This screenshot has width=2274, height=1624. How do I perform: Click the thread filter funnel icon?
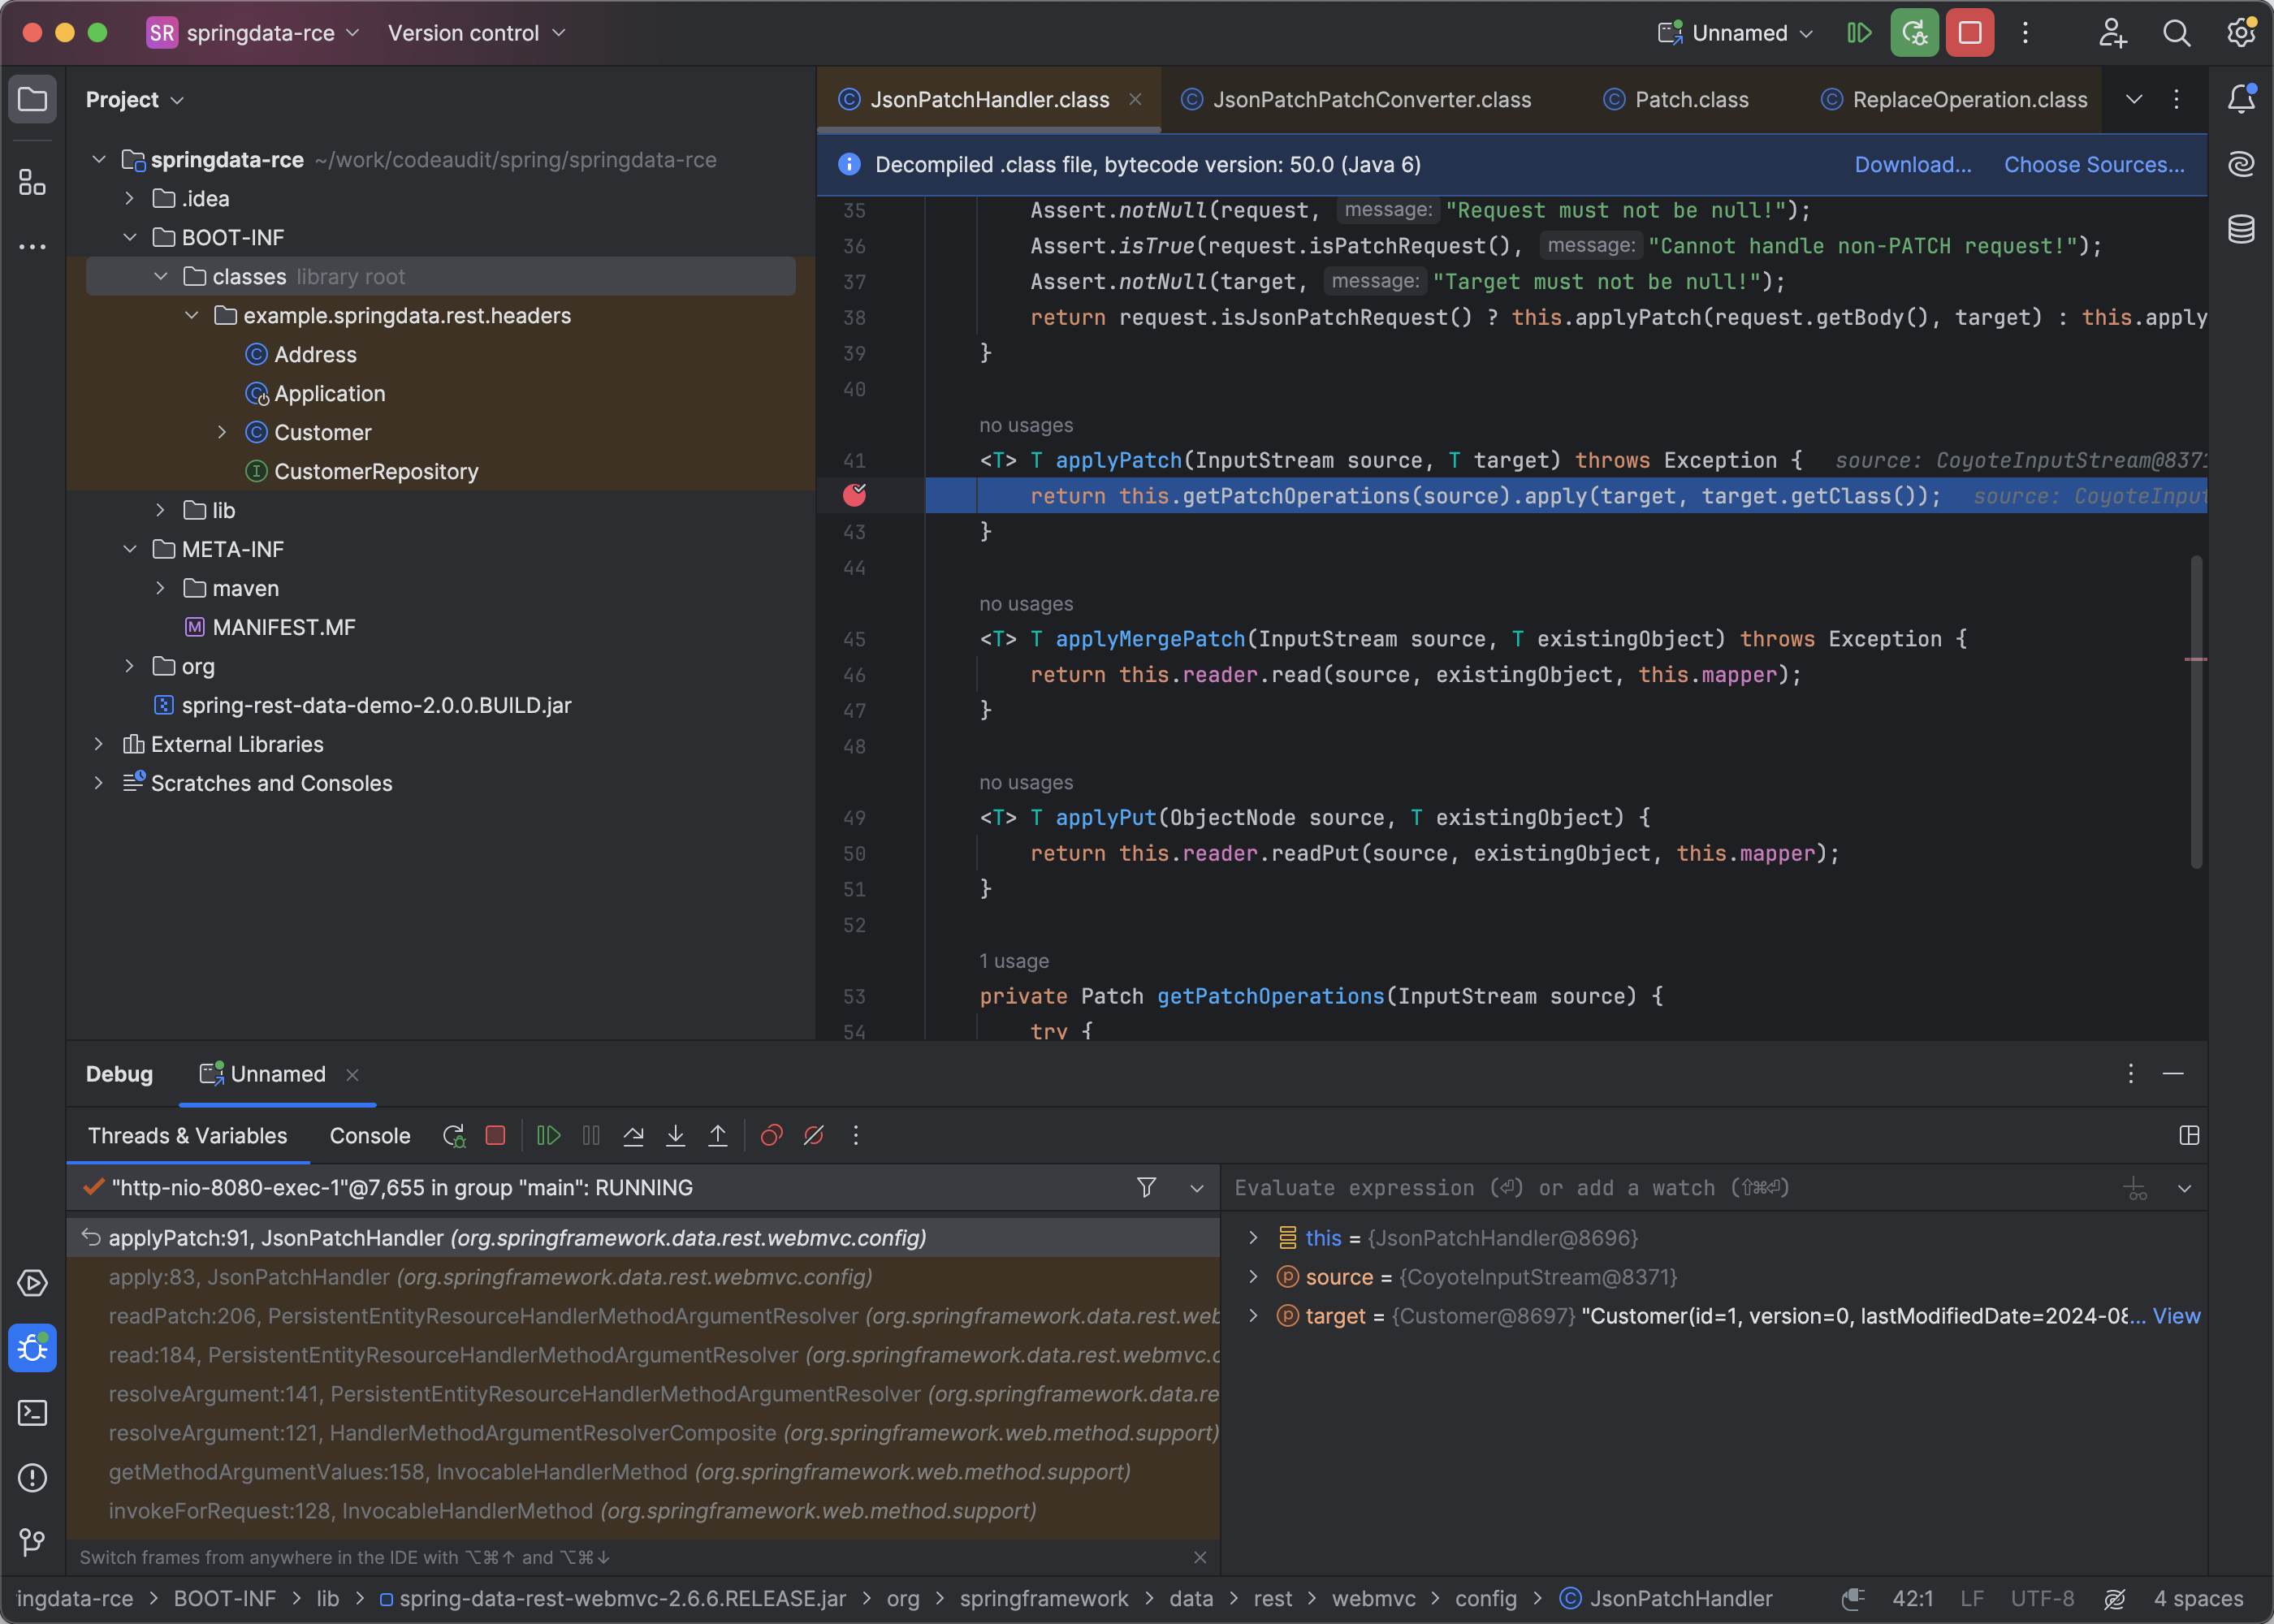(1147, 1187)
